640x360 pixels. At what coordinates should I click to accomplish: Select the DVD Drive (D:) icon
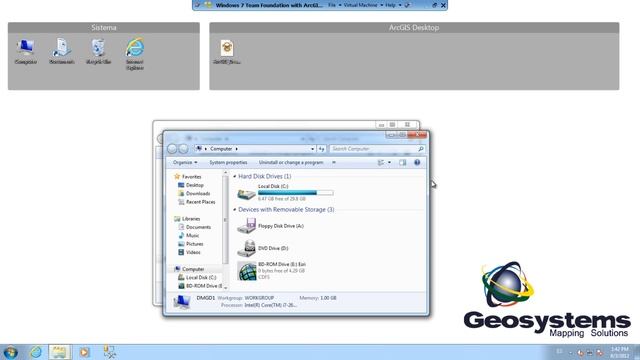coord(247,248)
